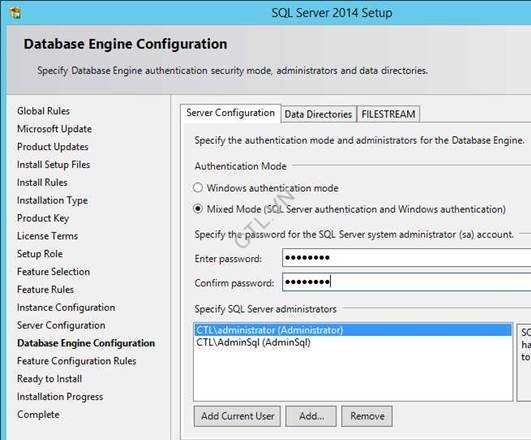Viewport: 531px width, 440px height.
Task: Click Server Configuration step in sidebar
Action: pos(61,326)
